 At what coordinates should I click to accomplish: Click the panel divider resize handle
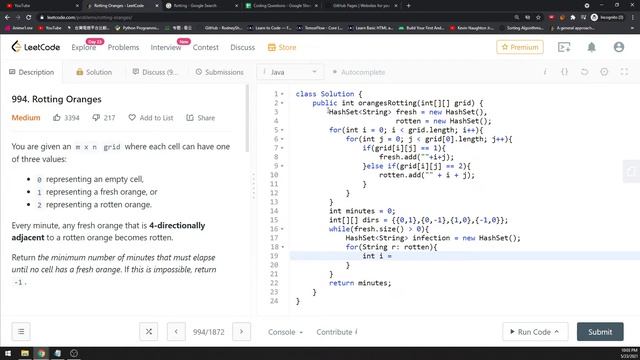pyautogui.click(x=253, y=186)
